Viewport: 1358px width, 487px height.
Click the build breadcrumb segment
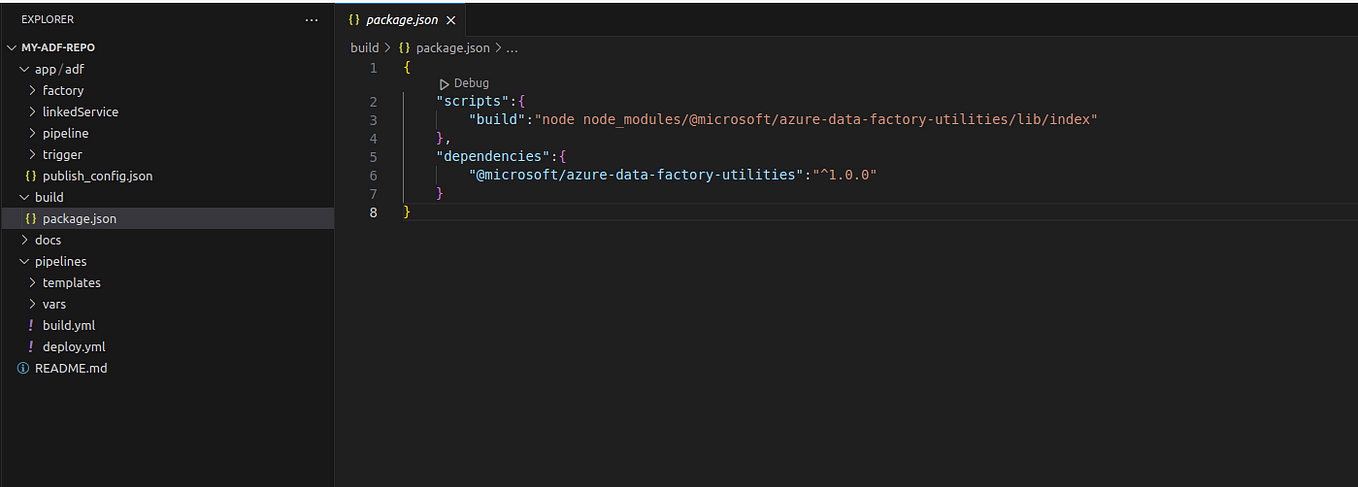click(364, 48)
